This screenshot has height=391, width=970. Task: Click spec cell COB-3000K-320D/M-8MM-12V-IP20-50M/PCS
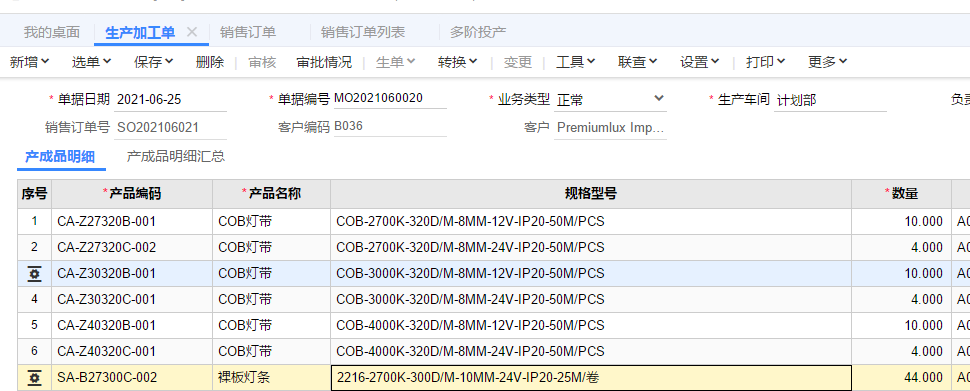591,273
